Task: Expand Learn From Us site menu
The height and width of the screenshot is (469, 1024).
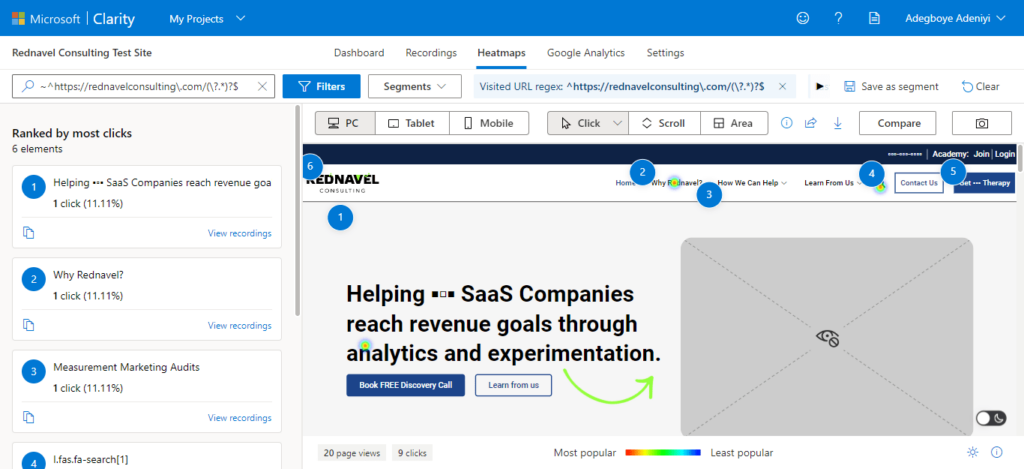Action: click(833, 183)
